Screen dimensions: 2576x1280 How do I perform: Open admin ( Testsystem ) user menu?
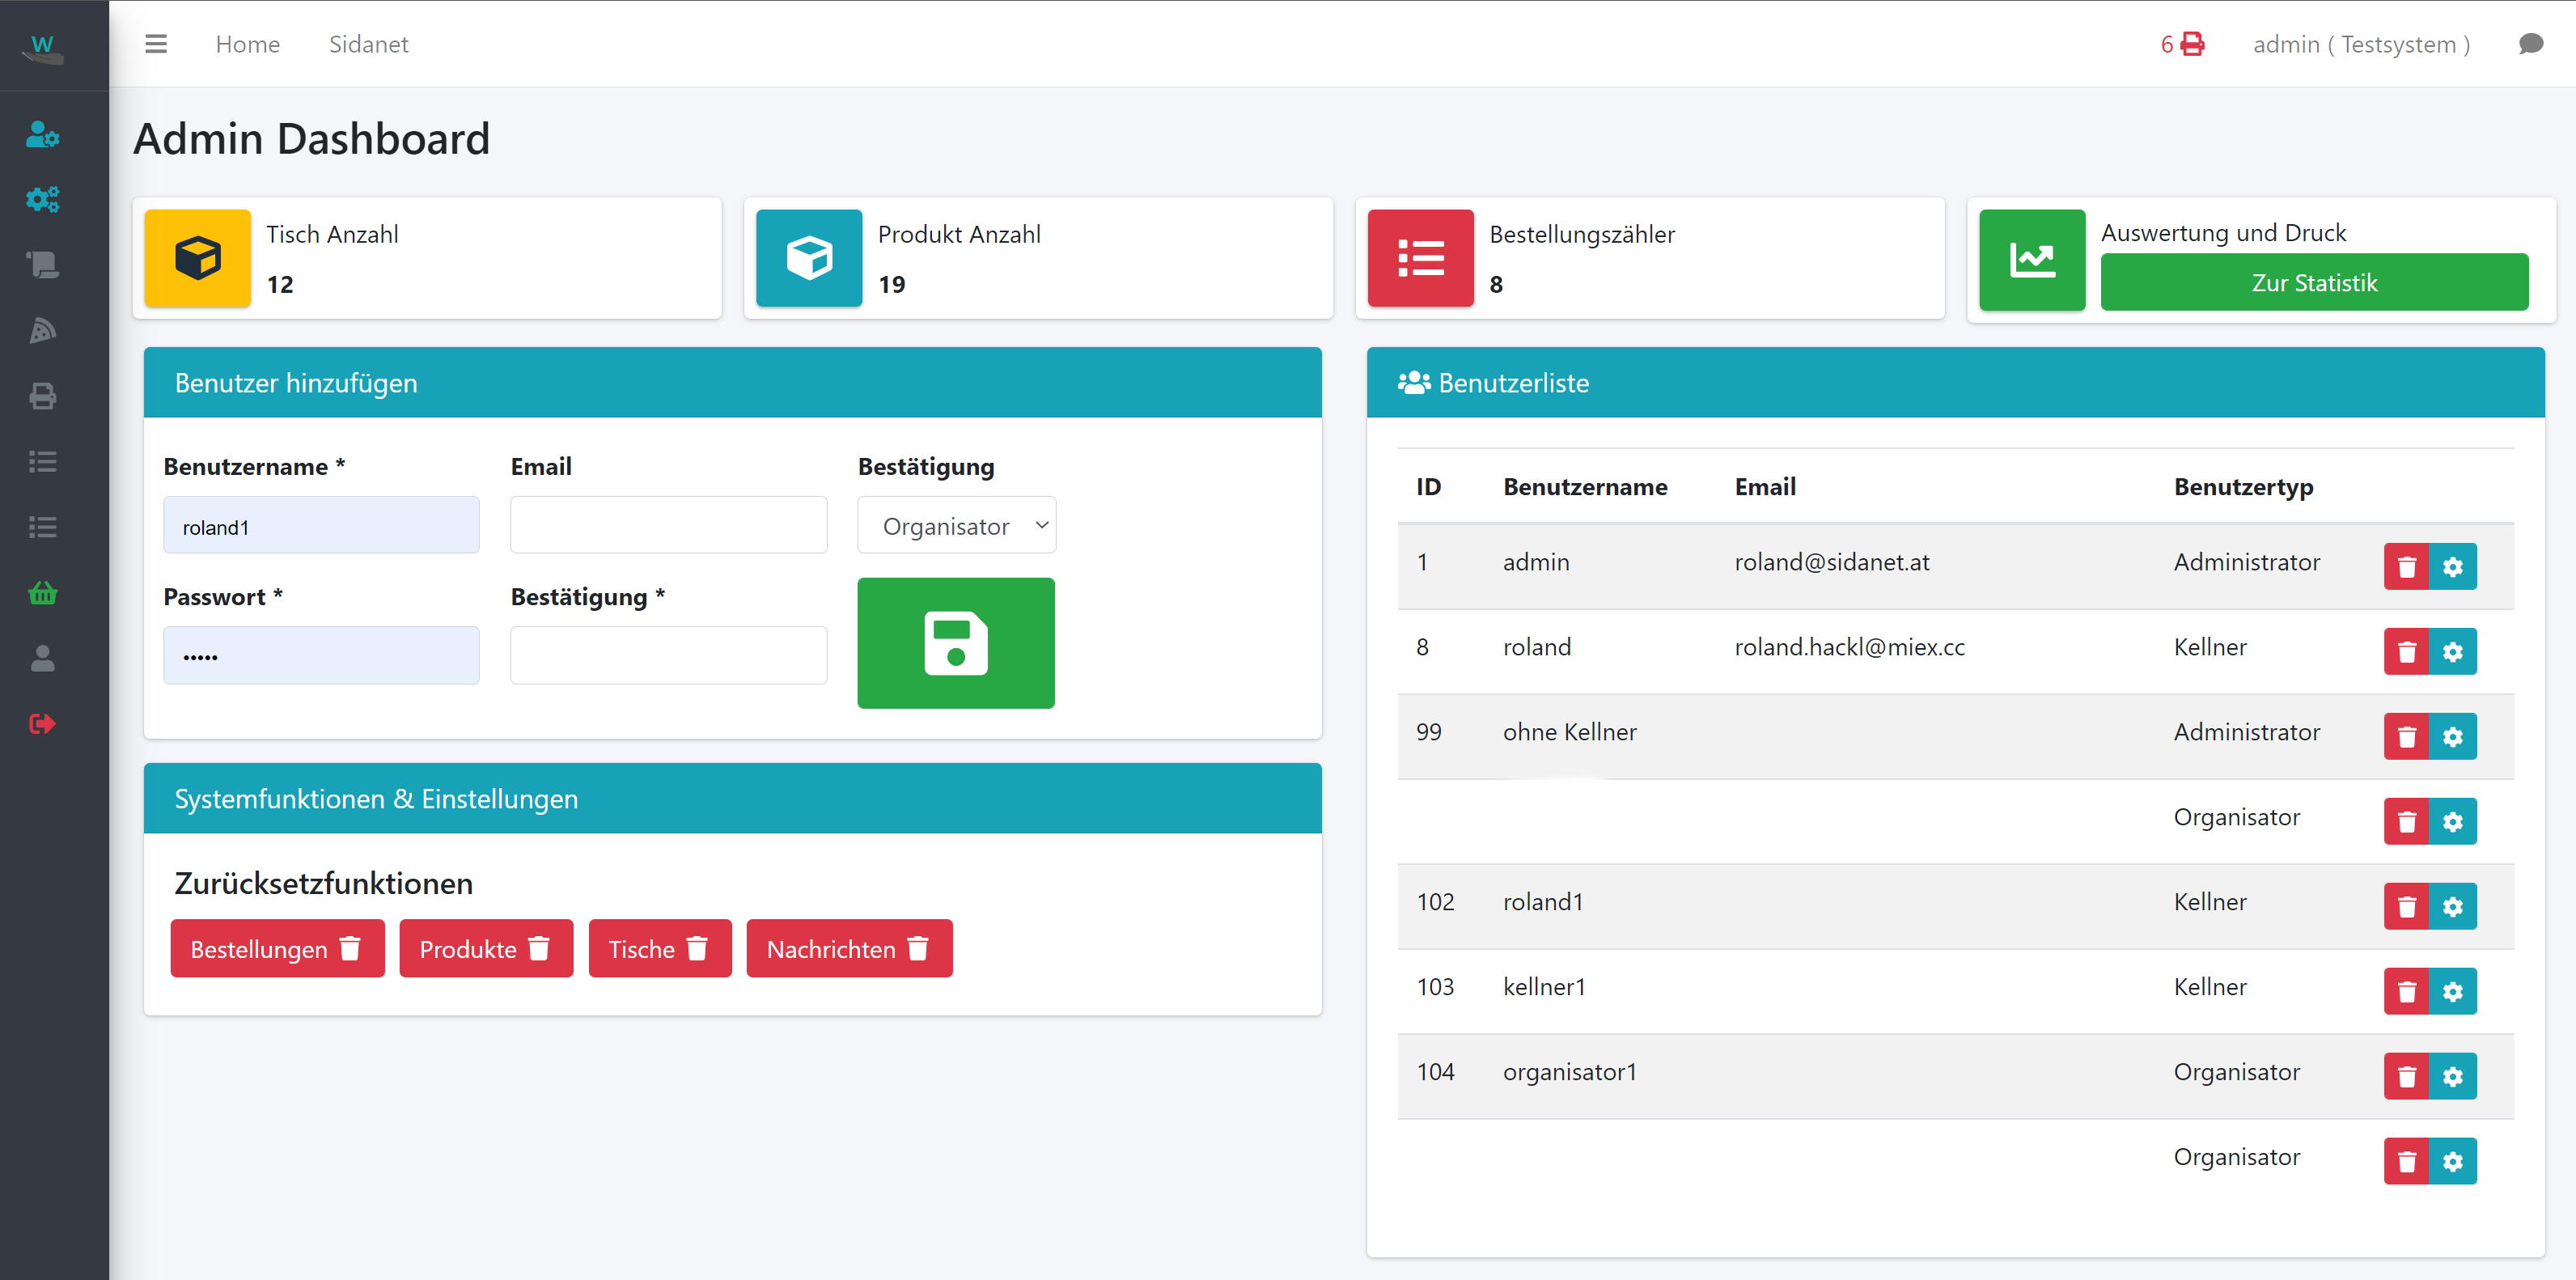(2360, 44)
